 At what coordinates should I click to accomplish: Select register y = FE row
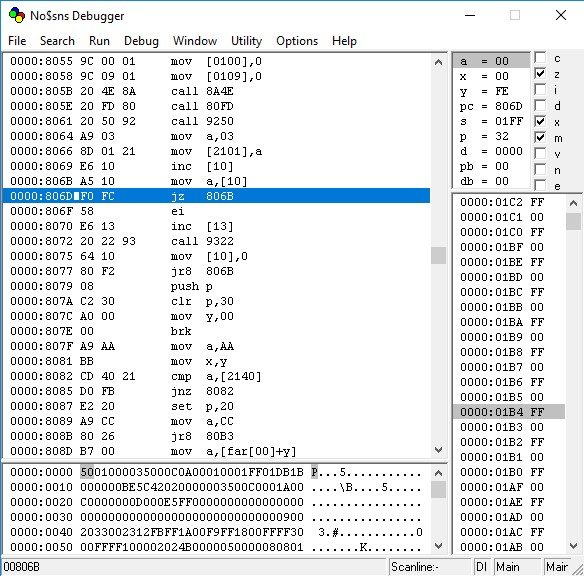(491, 91)
